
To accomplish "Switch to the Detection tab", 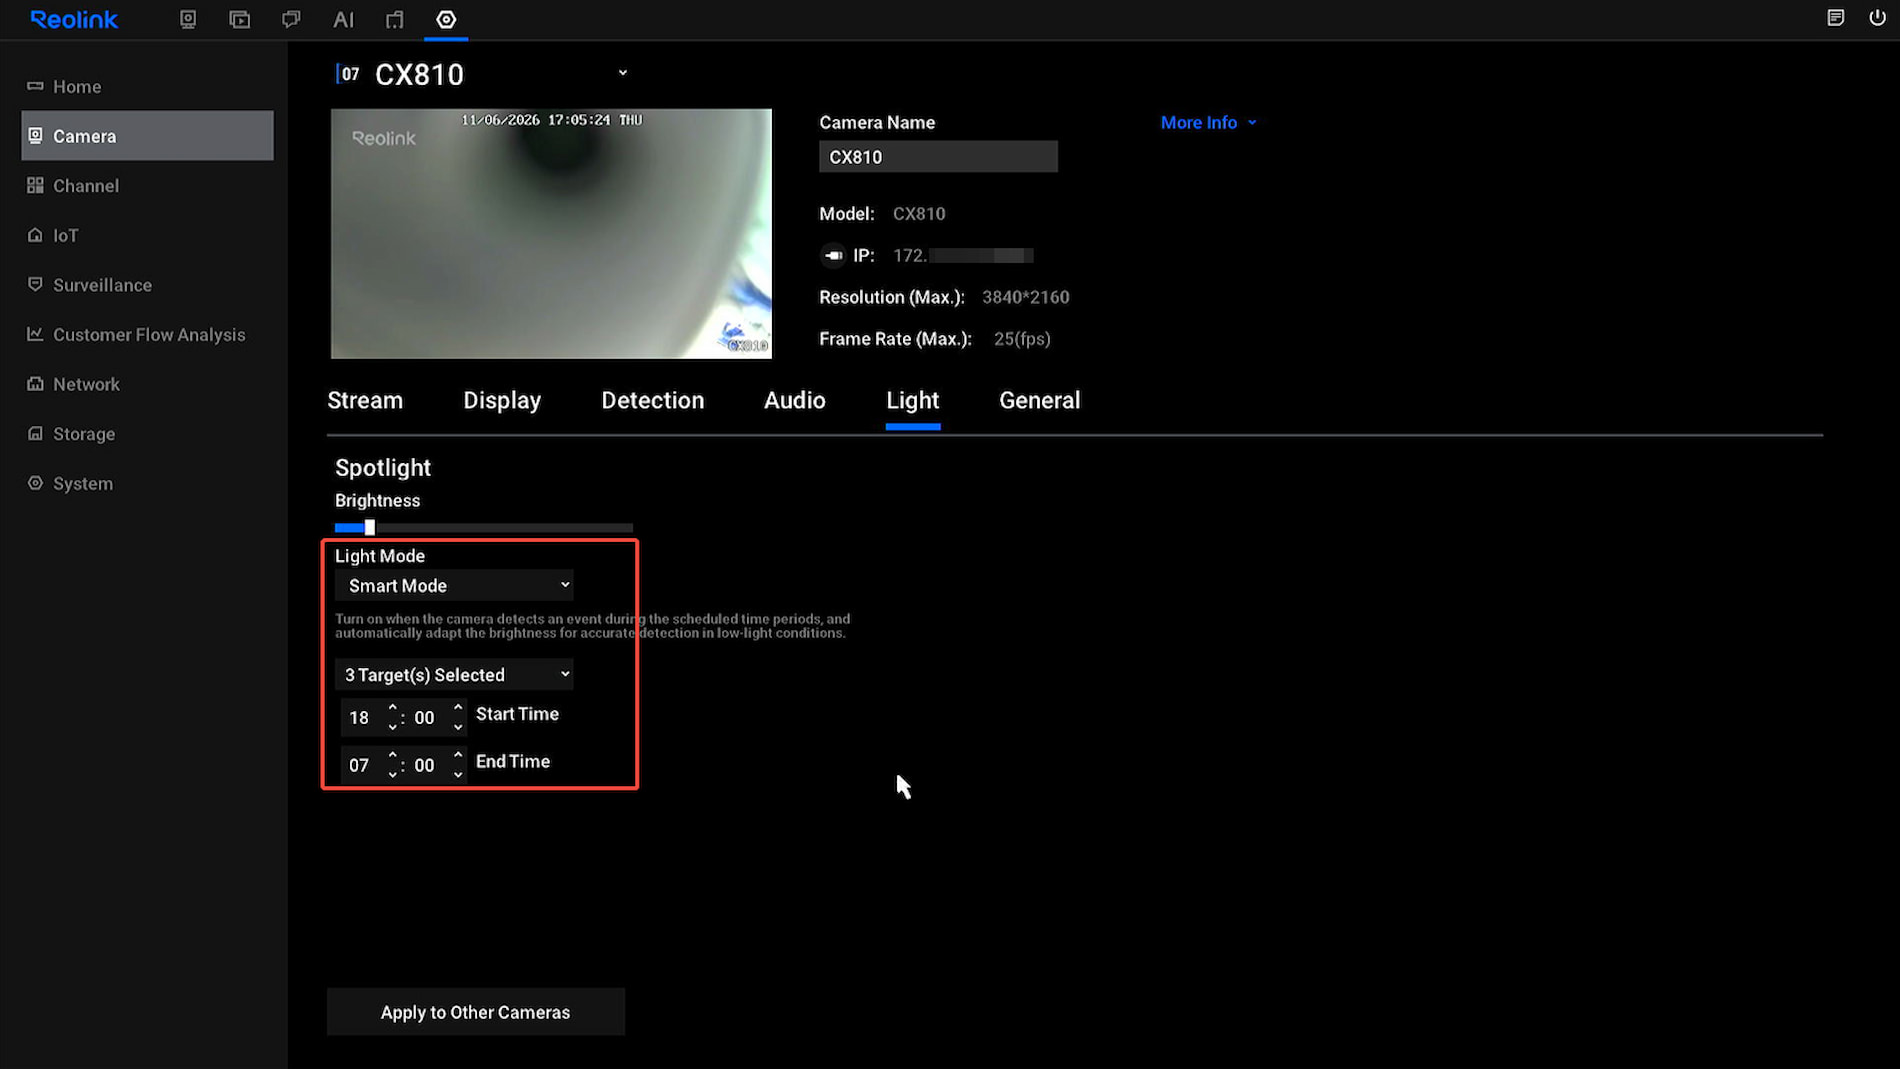I will point(652,400).
